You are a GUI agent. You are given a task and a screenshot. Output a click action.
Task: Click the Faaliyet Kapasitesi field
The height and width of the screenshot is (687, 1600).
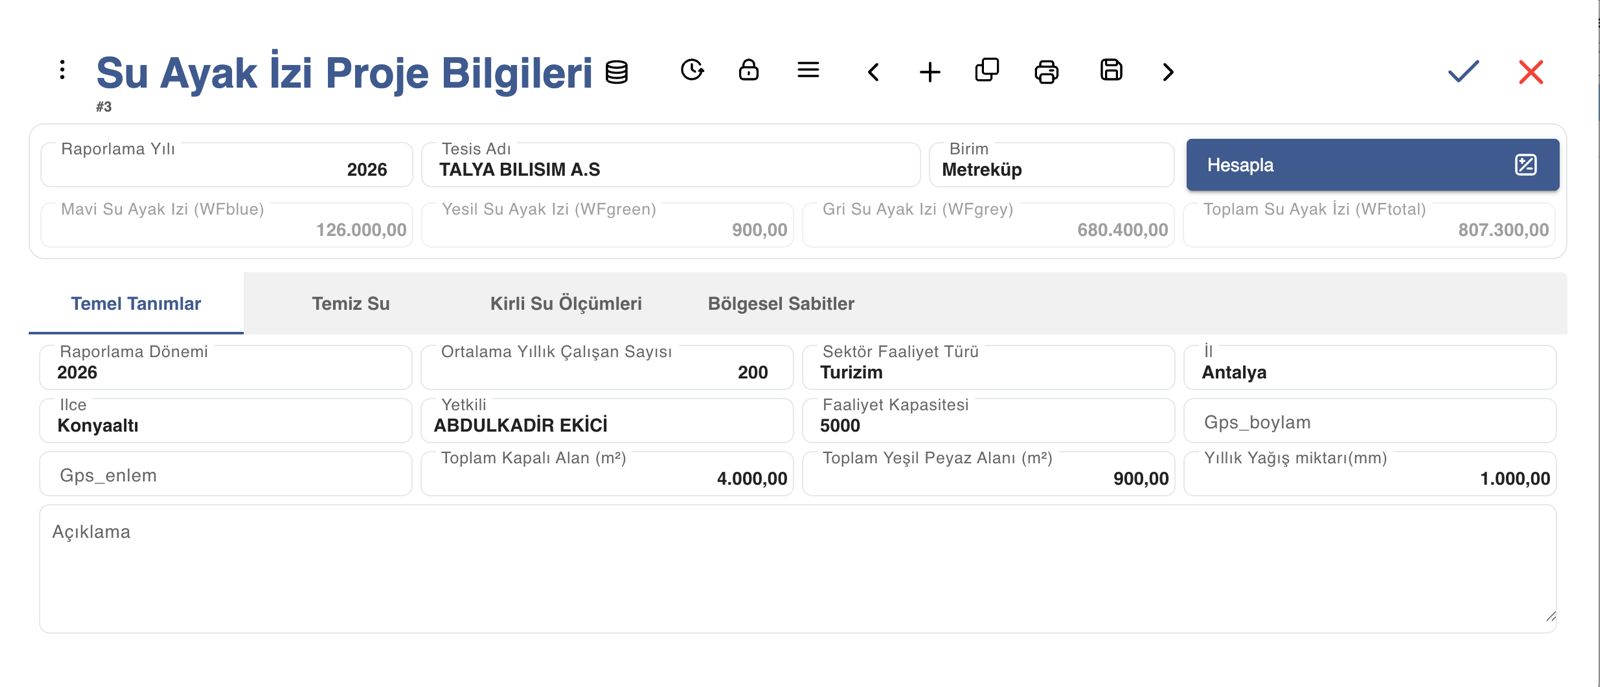(x=988, y=421)
